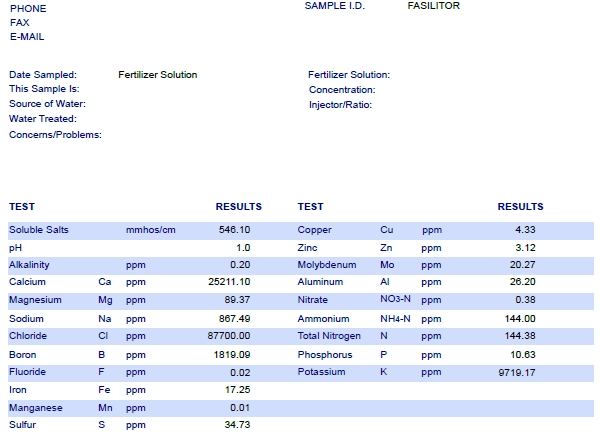The image size is (601, 440).
Task: Click the Date Sampled label
Action: pyautogui.click(x=43, y=75)
